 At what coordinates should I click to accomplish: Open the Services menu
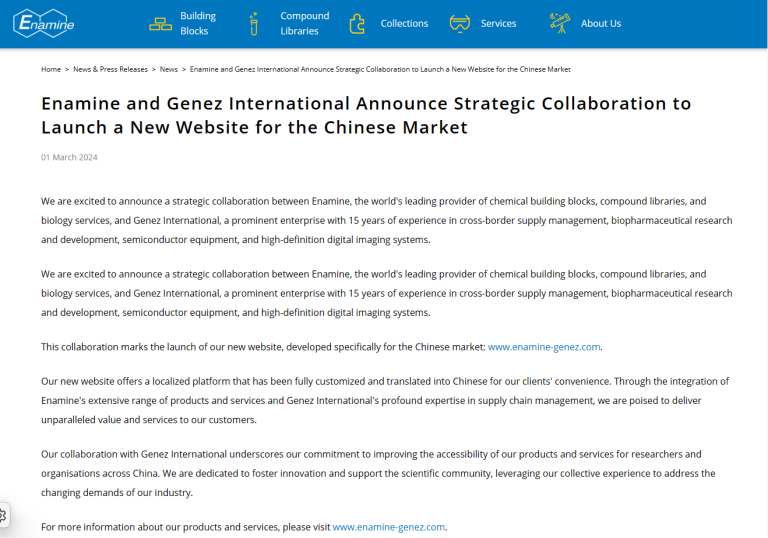pos(498,24)
